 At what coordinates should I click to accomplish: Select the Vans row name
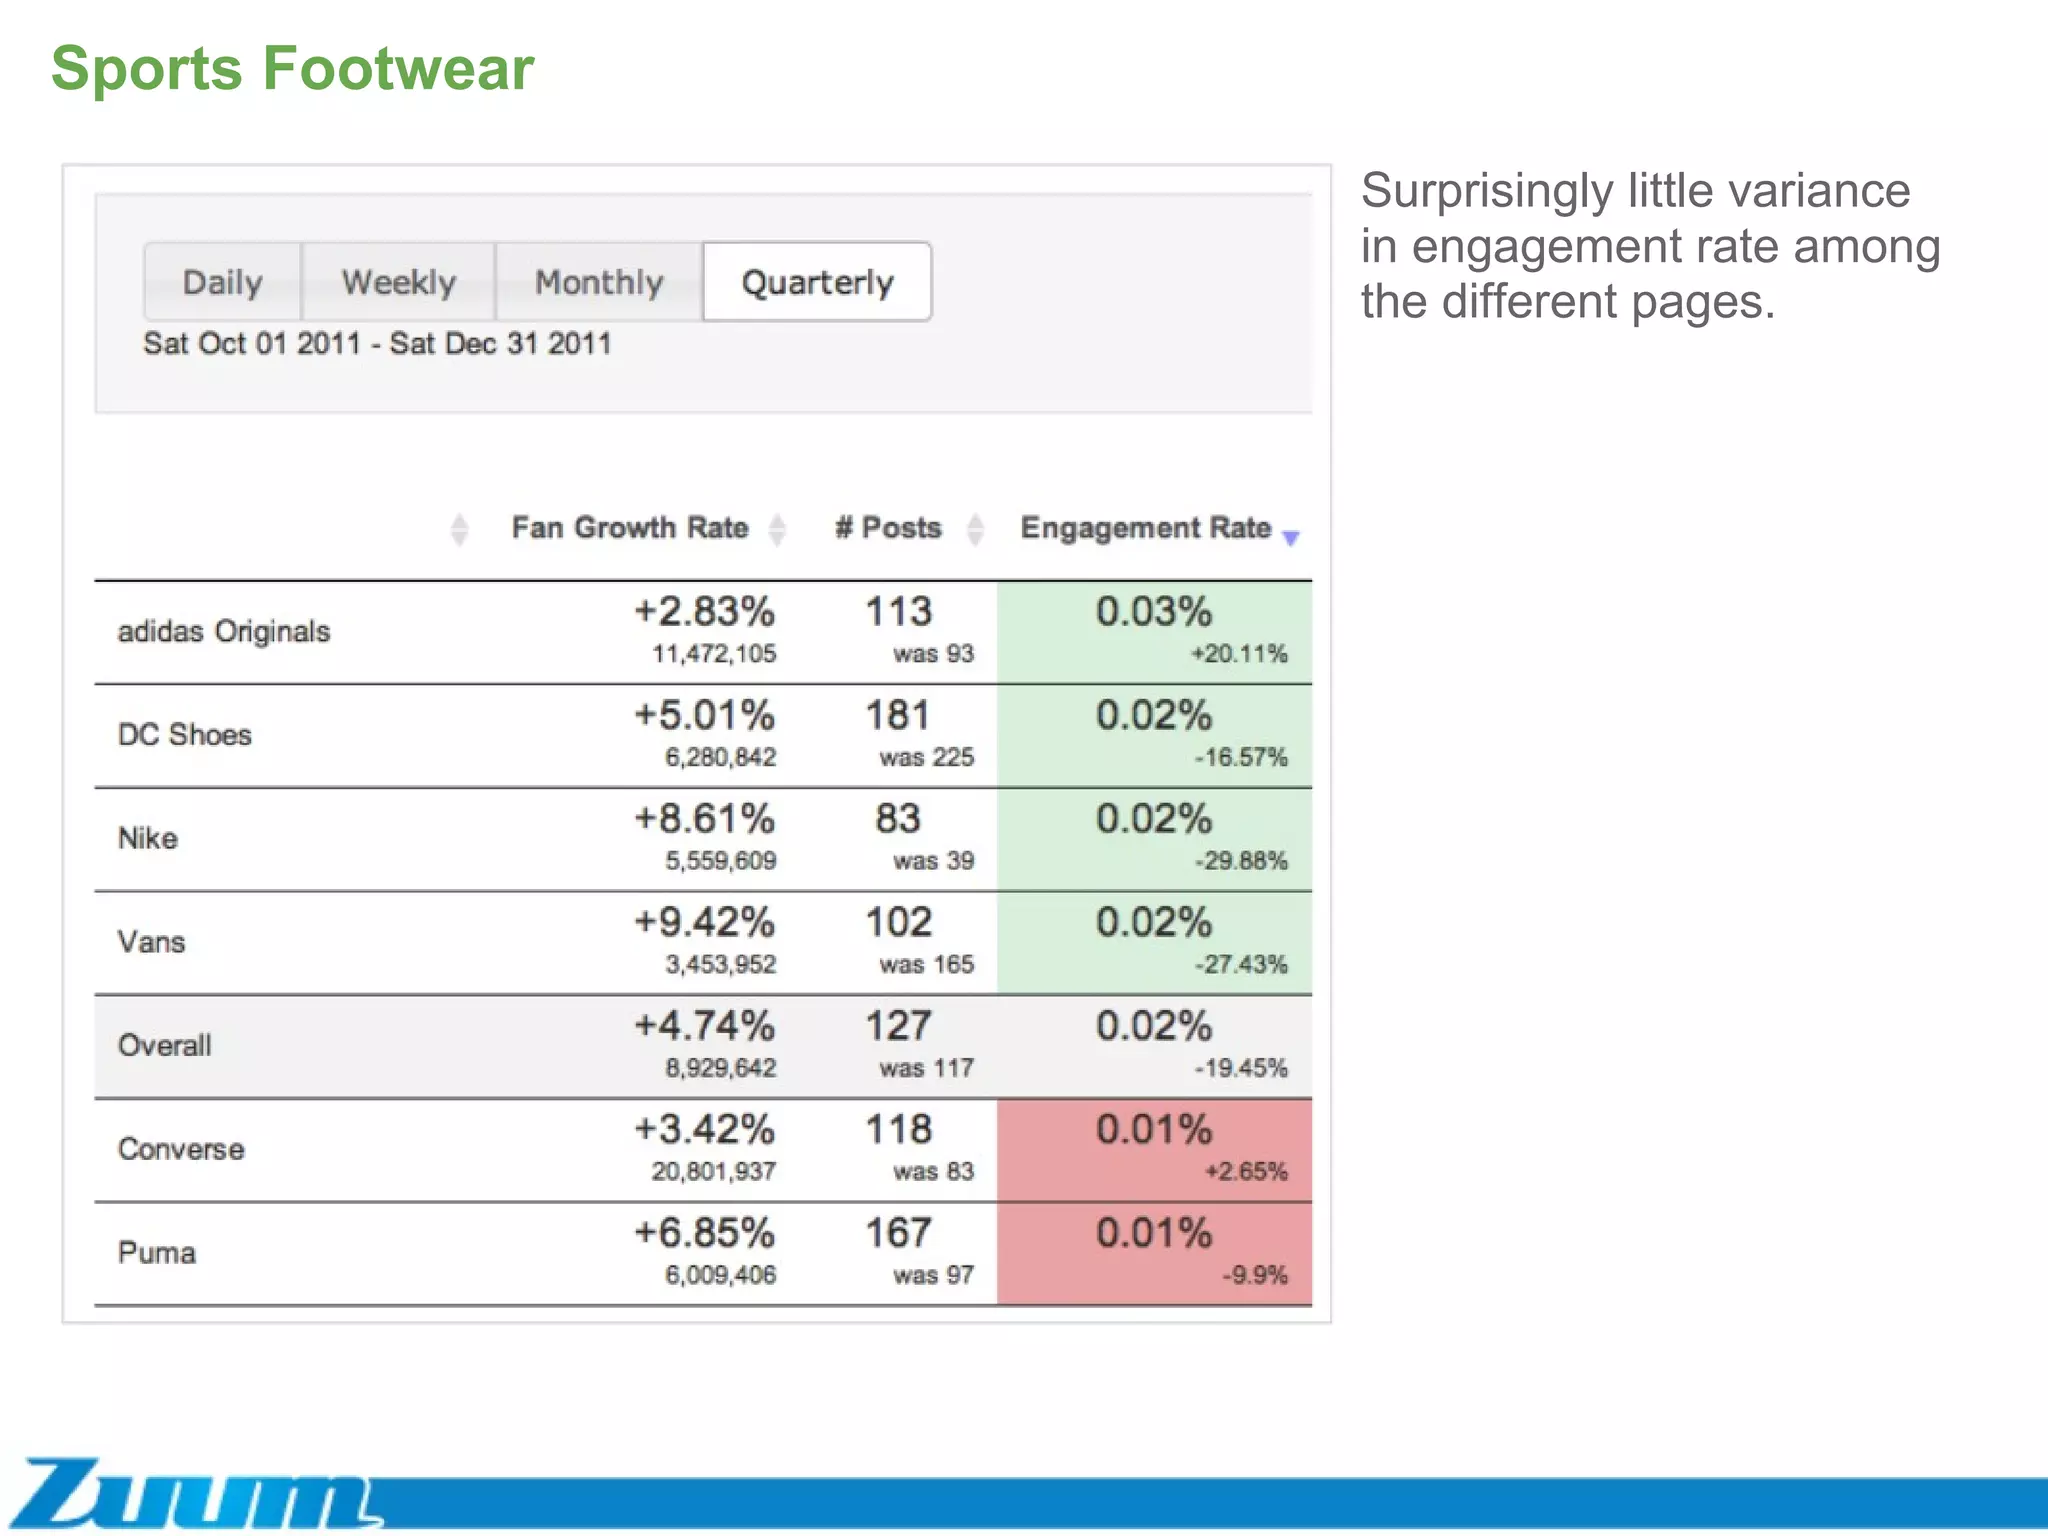click(151, 942)
